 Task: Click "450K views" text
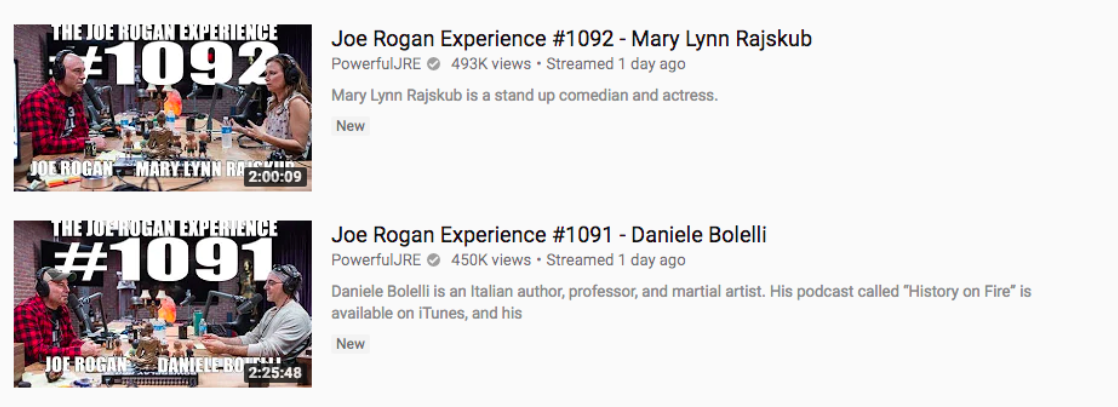(x=491, y=260)
